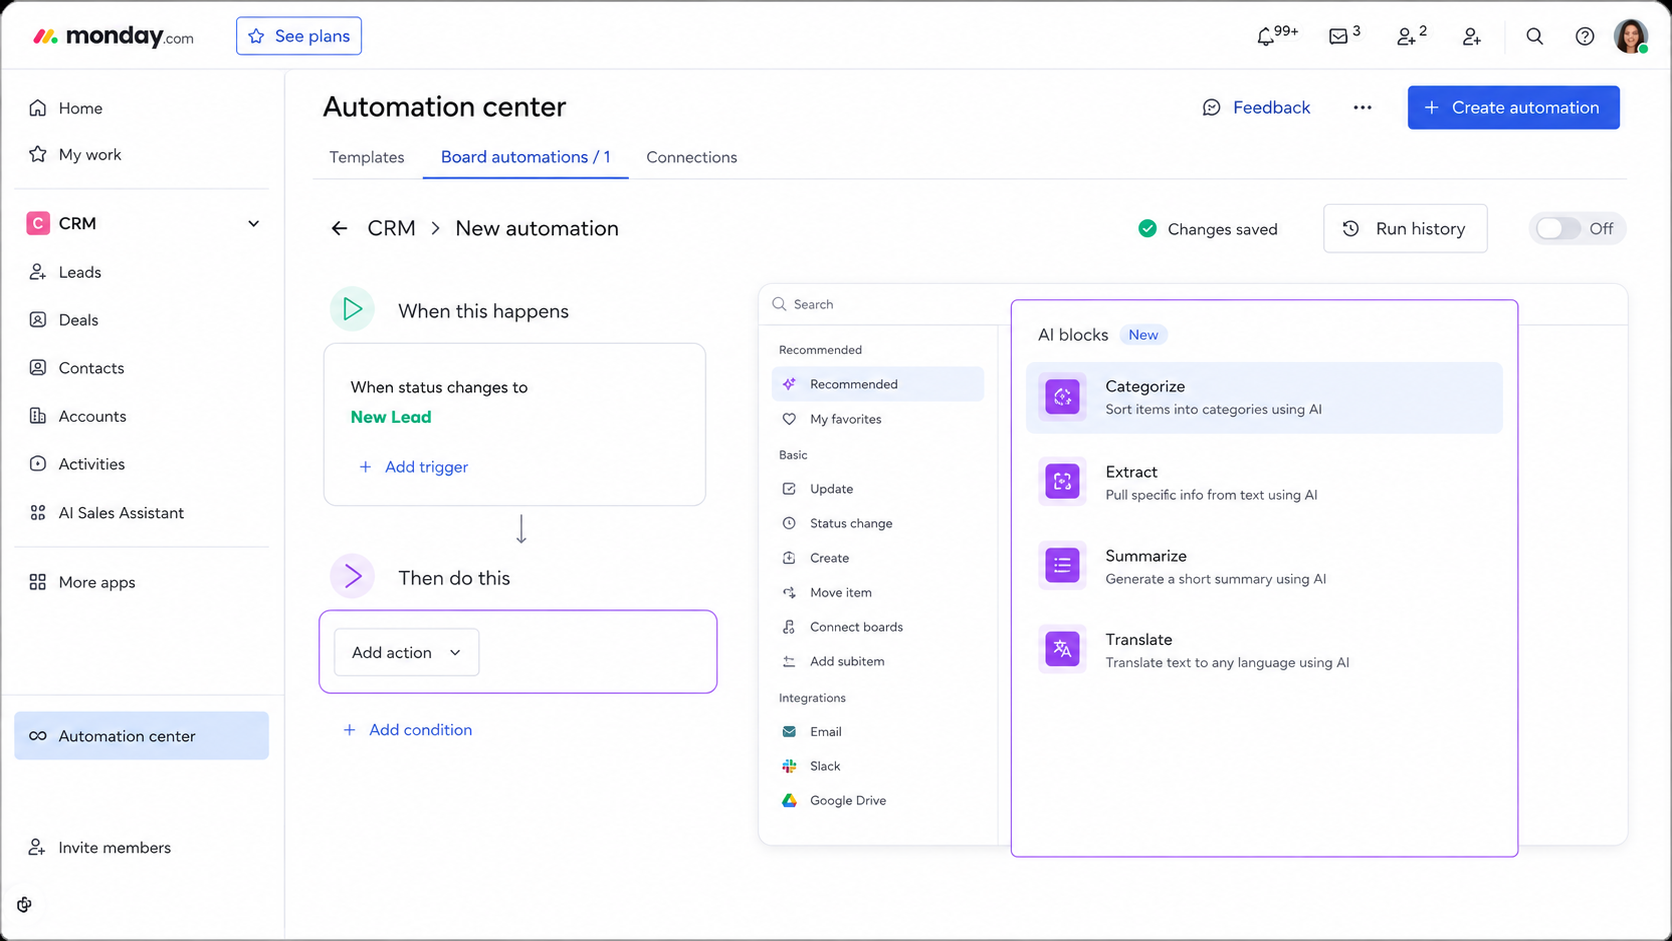Select the Summarize AI block icon
This screenshot has height=941, width=1672.
[1062, 566]
